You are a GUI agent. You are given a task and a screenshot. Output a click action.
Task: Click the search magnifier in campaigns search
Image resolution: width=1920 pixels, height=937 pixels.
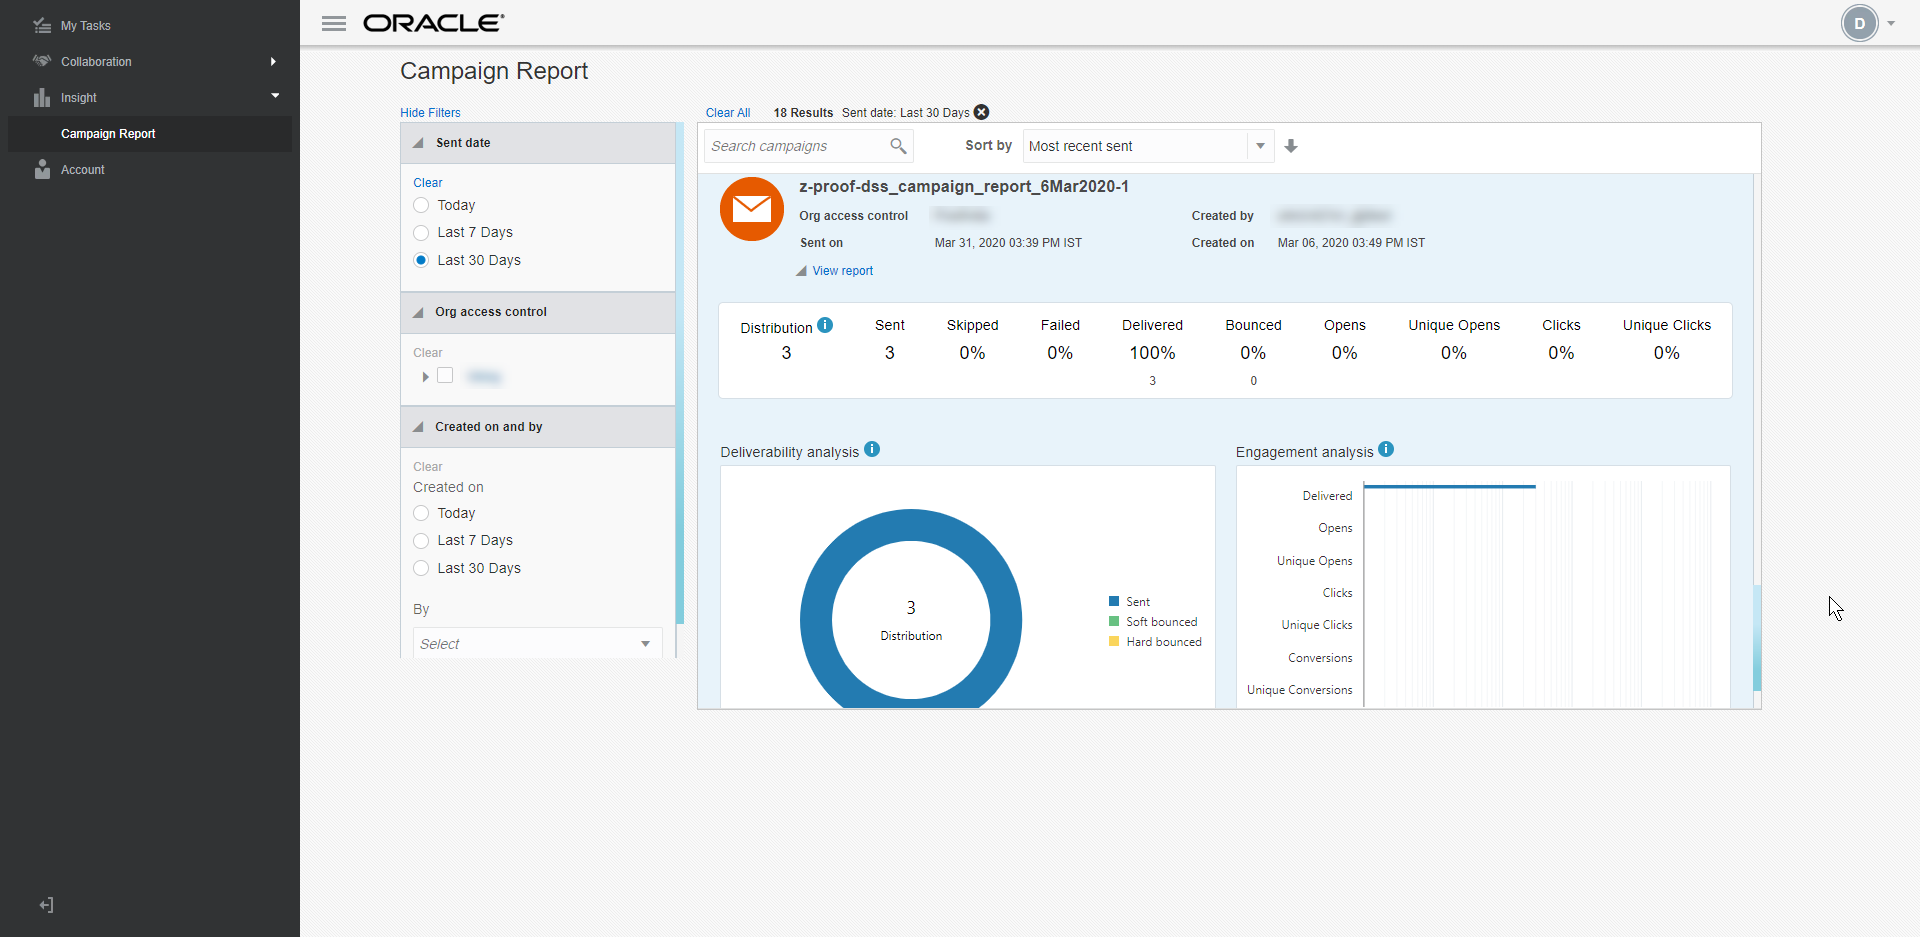pos(897,146)
